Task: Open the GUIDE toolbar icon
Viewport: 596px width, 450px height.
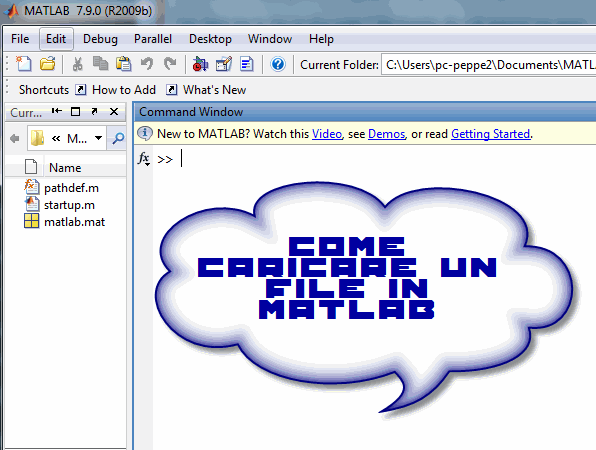Action: tap(224, 64)
